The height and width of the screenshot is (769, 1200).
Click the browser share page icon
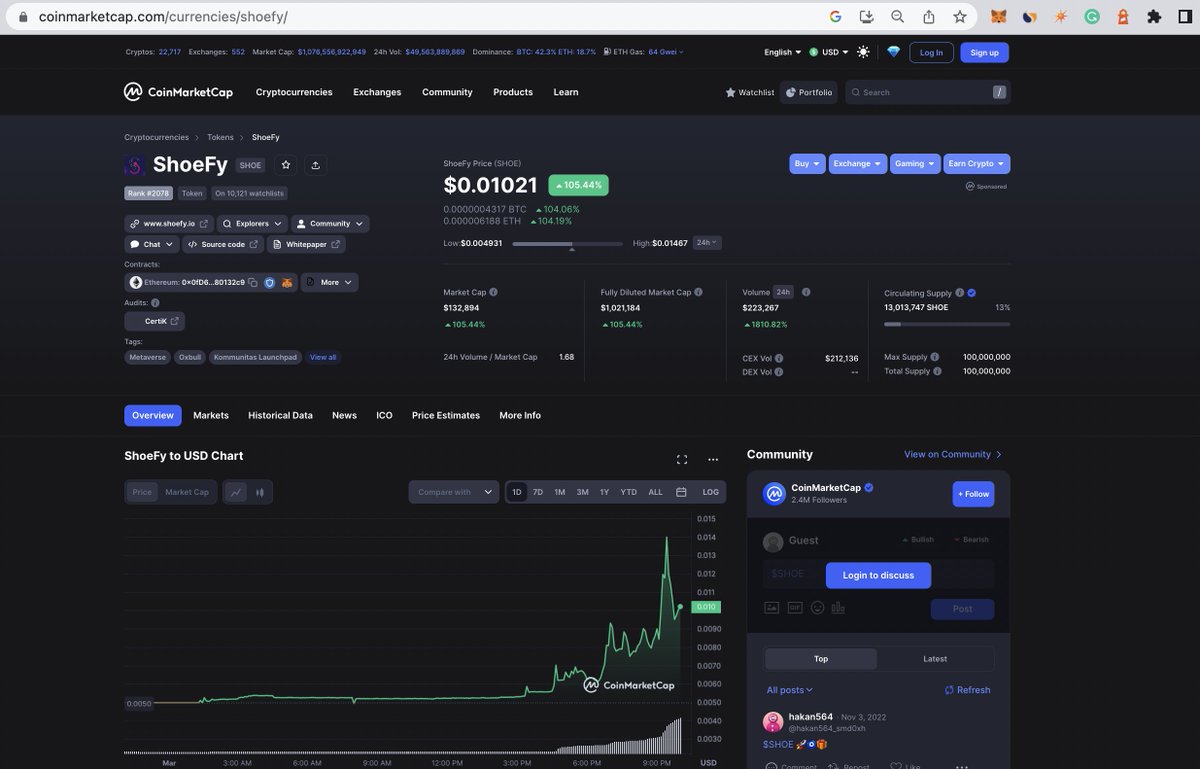929,17
